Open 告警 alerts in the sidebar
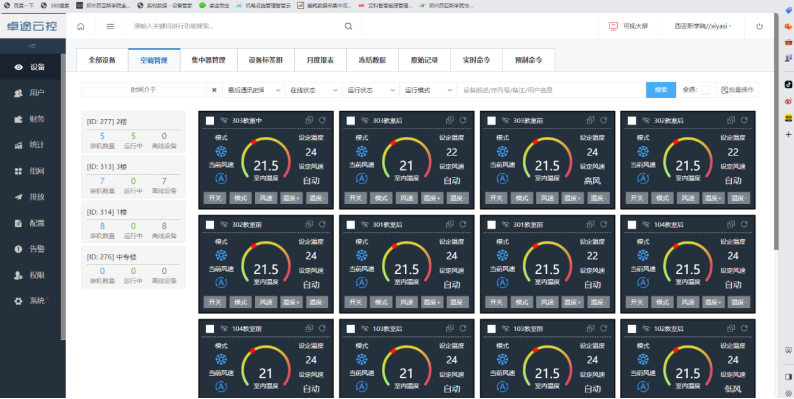This screenshot has height=399, width=794. pos(30,249)
